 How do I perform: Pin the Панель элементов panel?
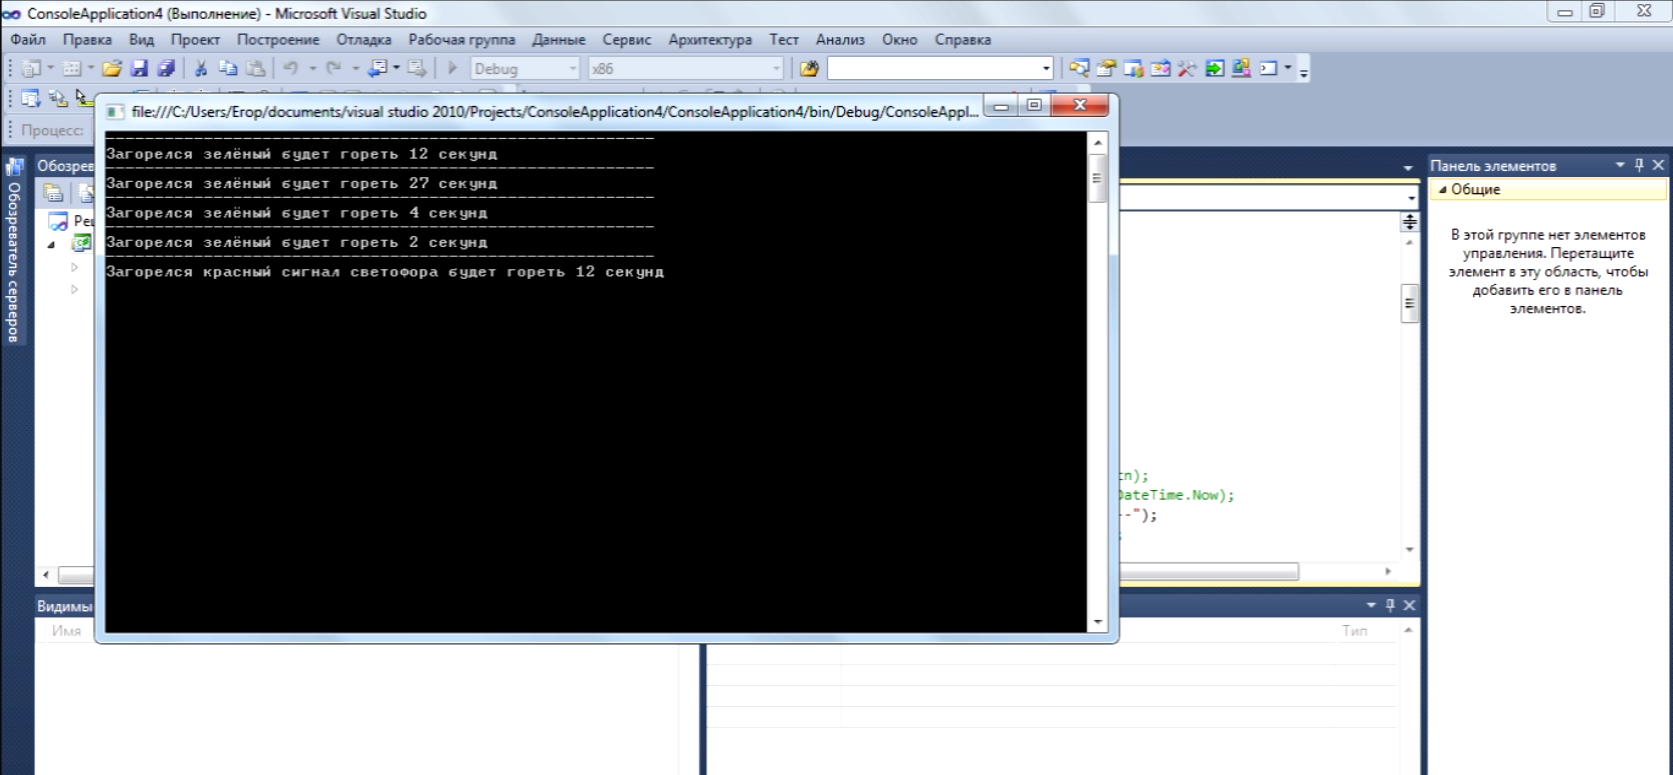[1639, 165]
